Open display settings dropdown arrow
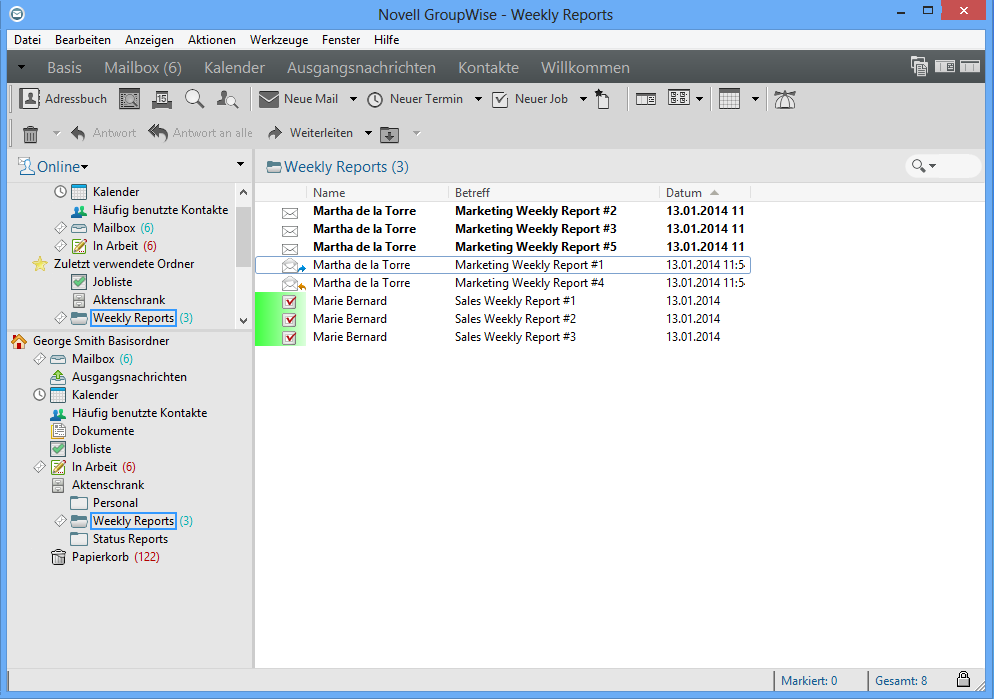This screenshot has height=699, width=994. (699, 99)
